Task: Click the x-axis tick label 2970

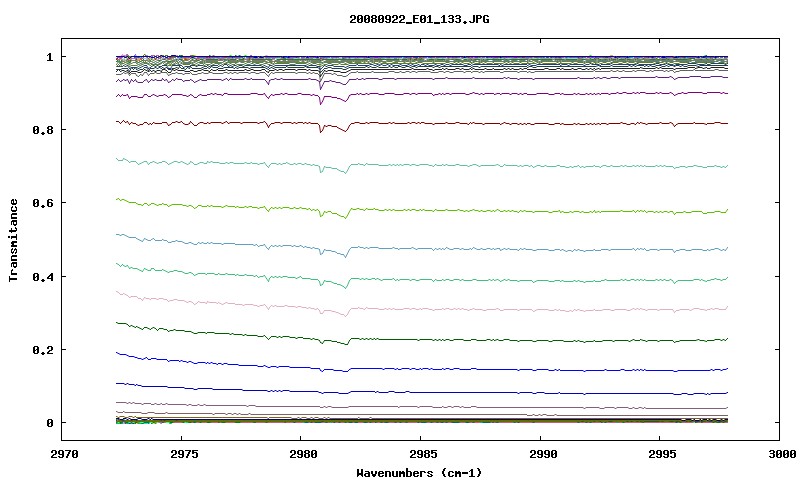Action: pos(64,454)
